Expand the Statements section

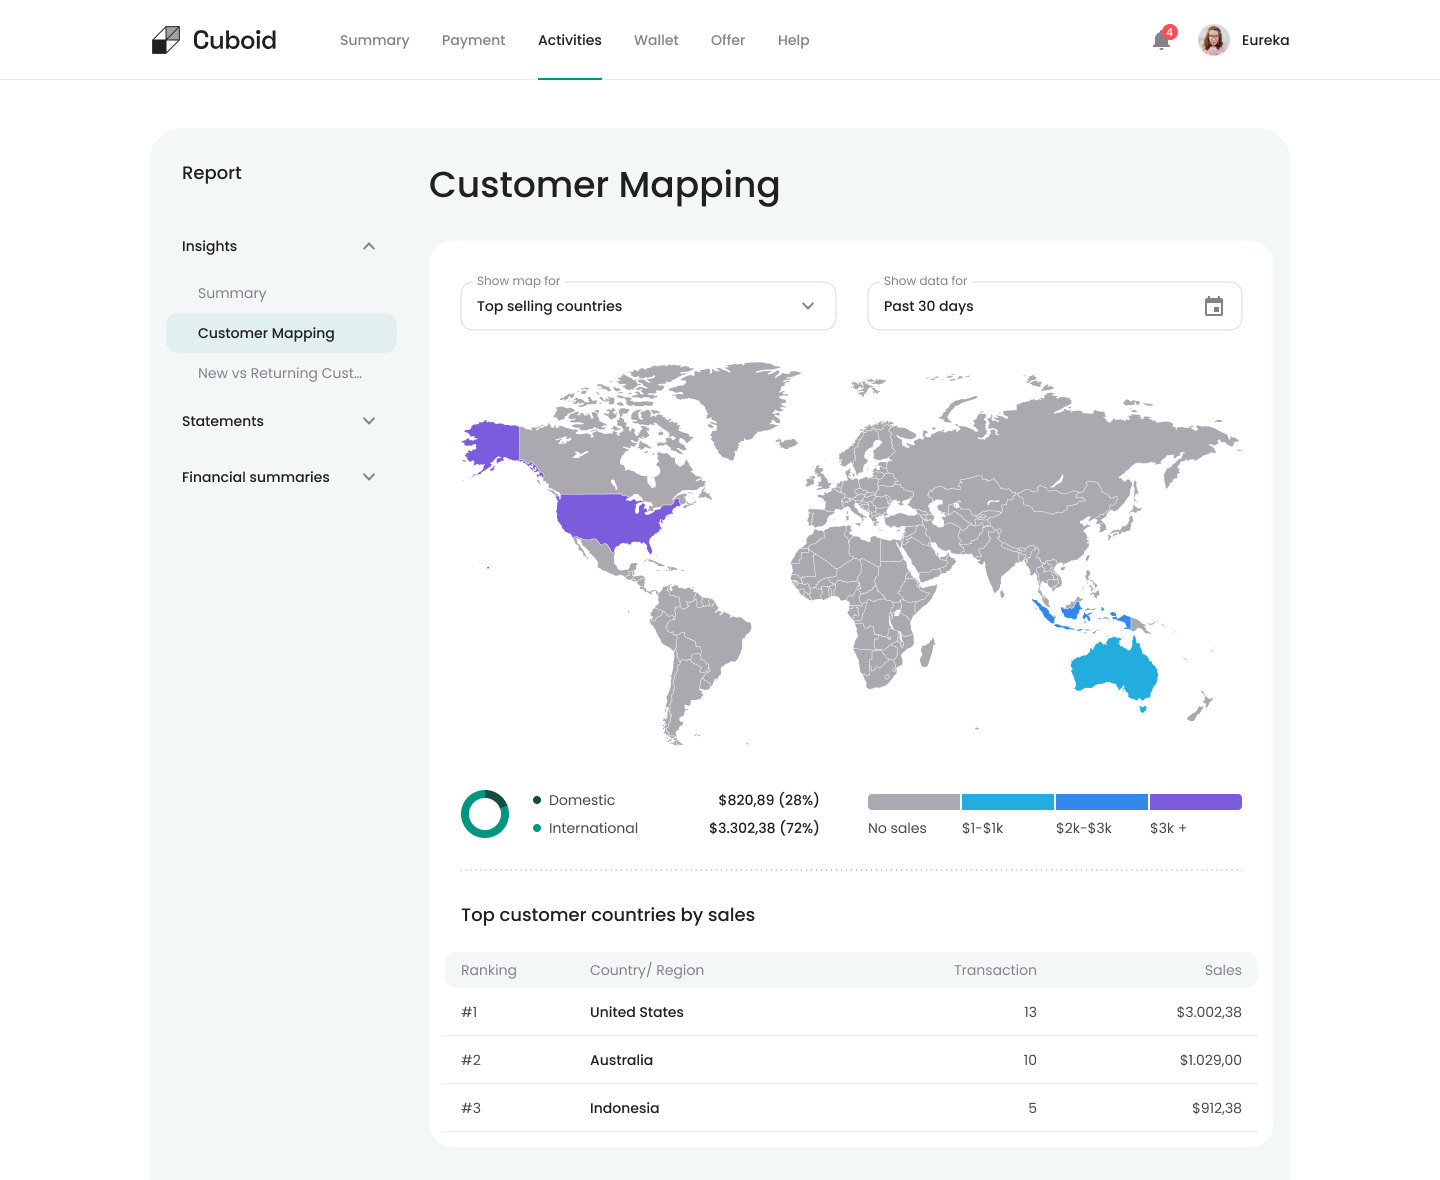pos(369,421)
